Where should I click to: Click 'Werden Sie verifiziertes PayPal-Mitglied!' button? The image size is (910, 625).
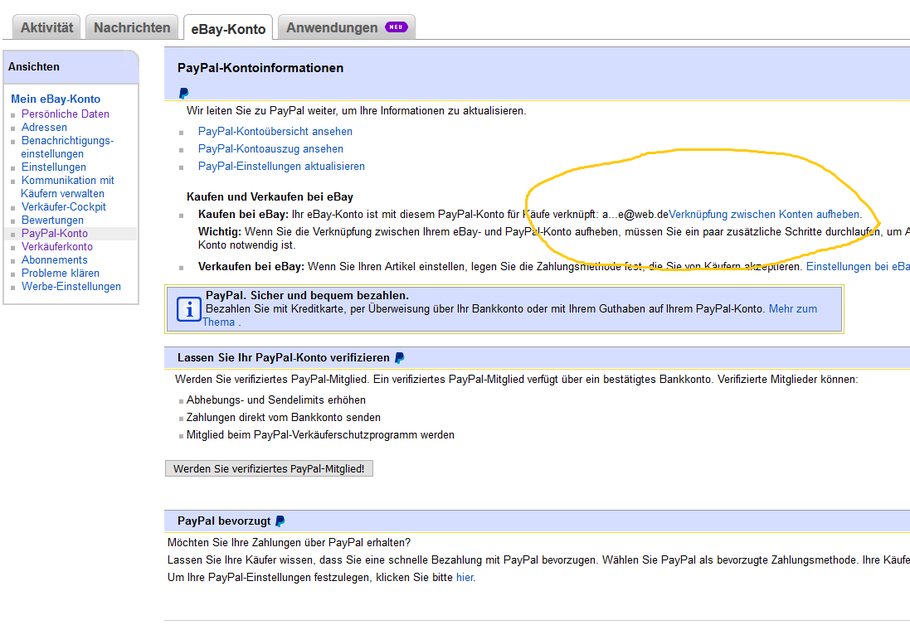[x=269, y=468]
